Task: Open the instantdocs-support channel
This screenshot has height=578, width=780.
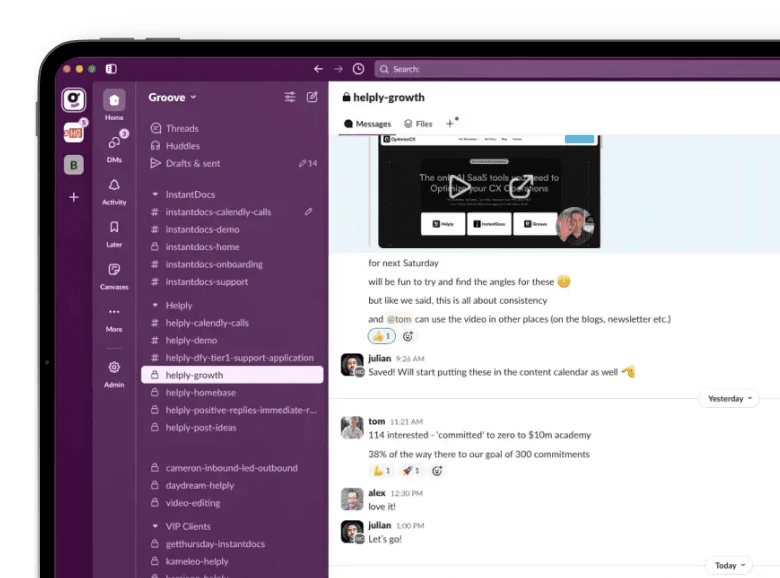Action: (x=232, y=282)
